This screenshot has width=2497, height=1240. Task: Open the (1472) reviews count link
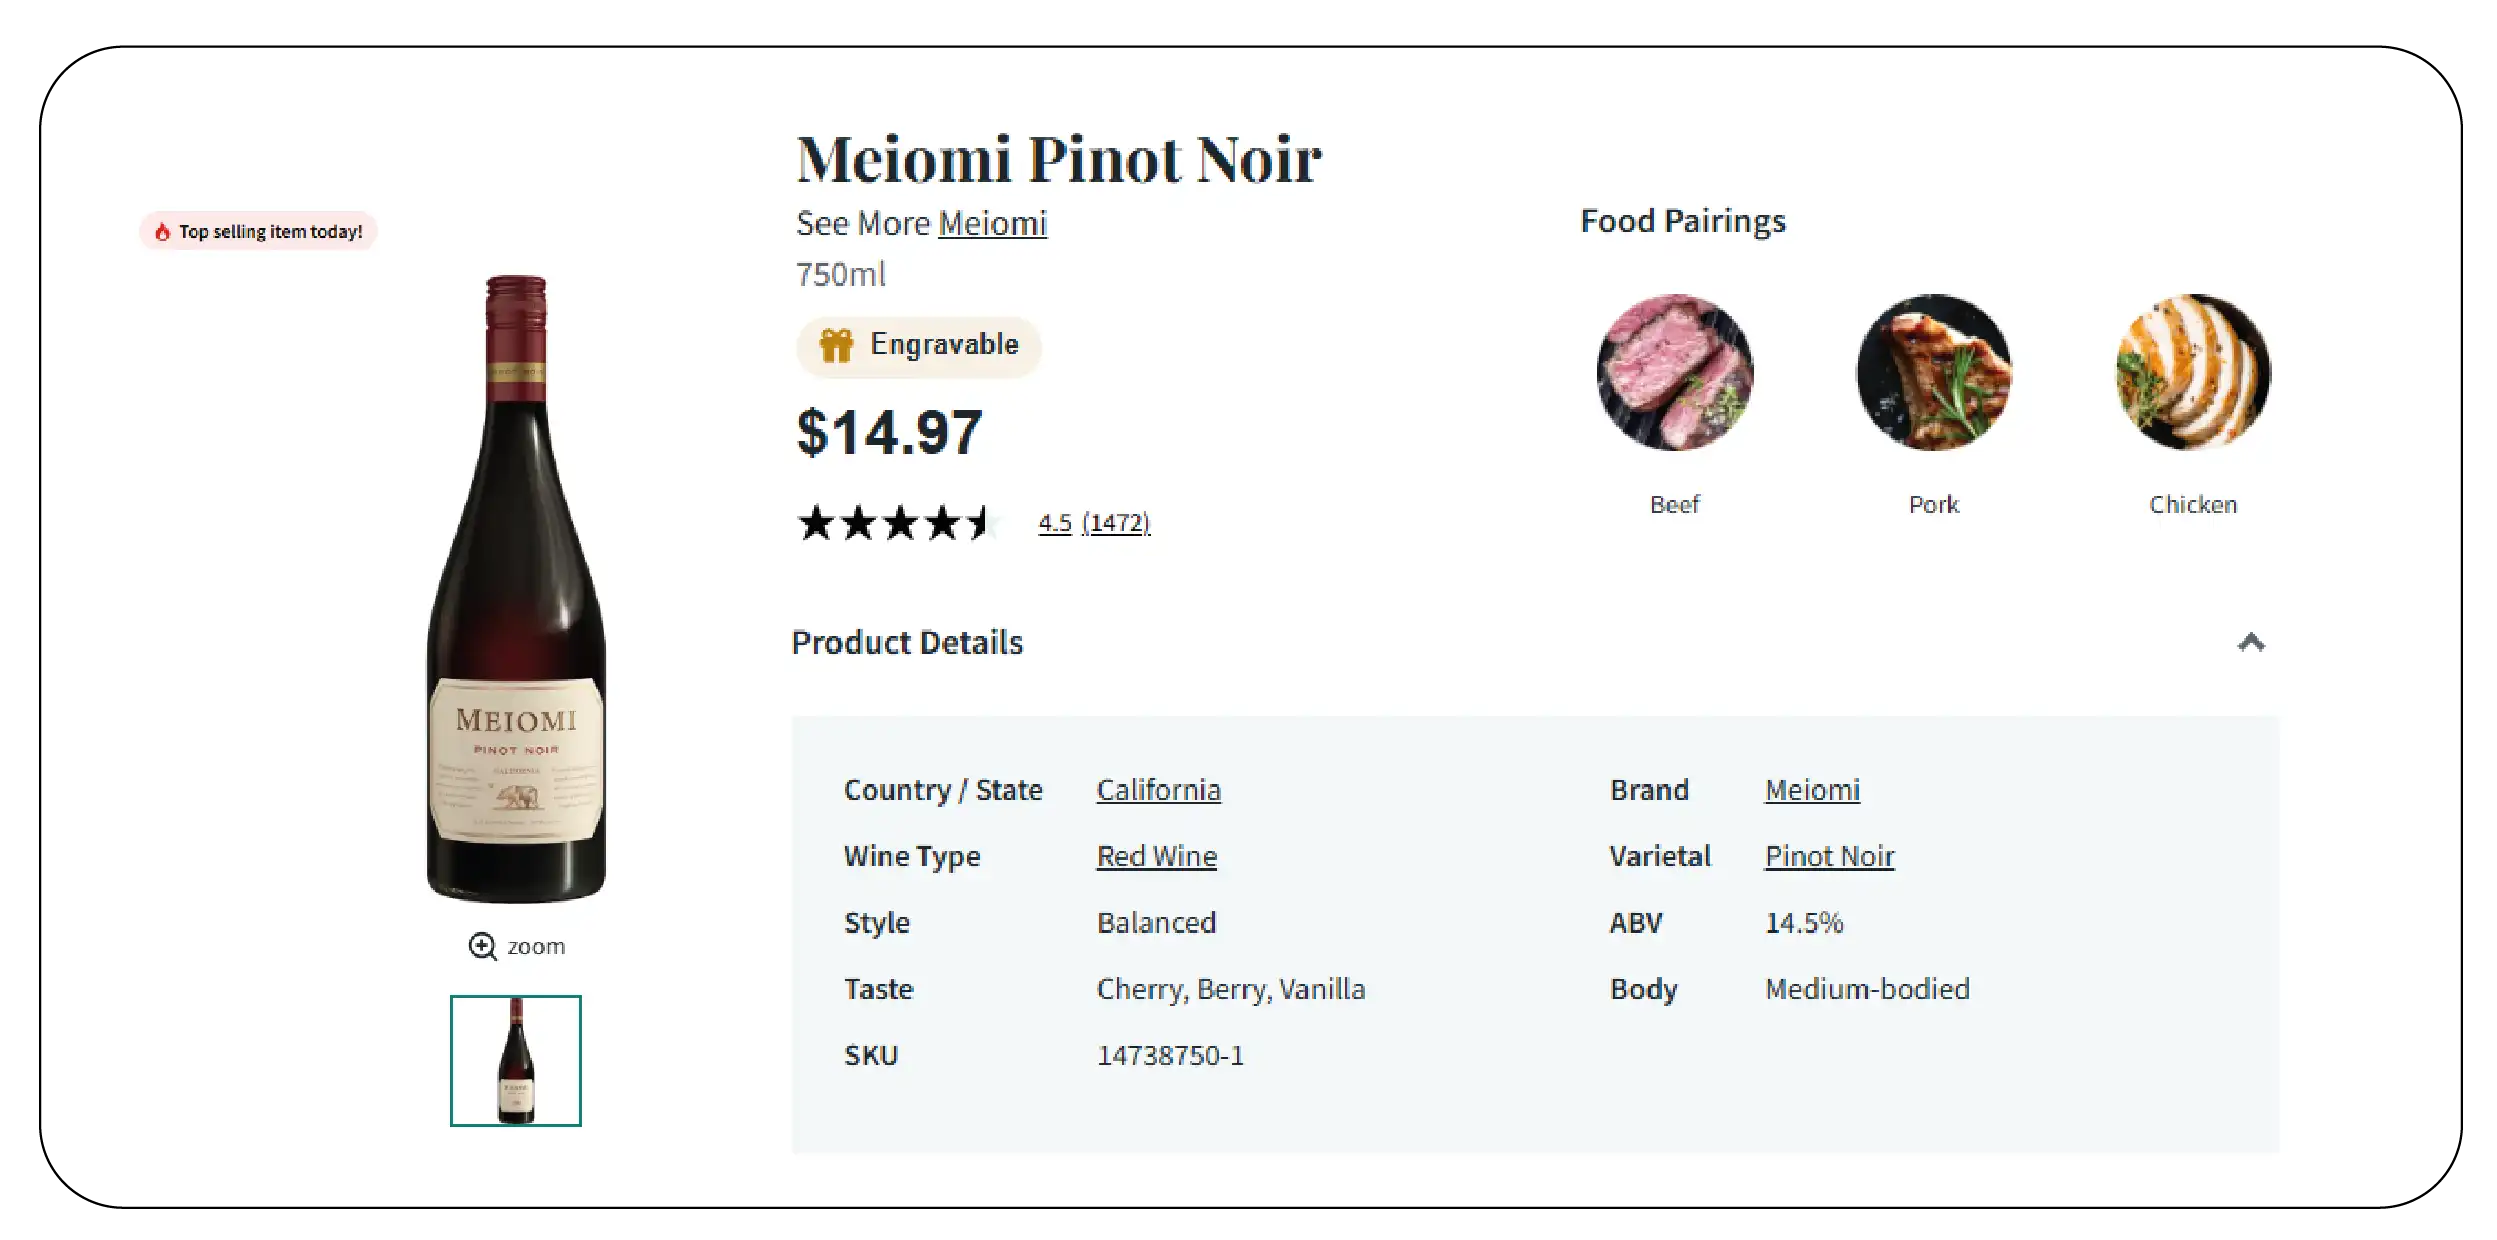point(1116,523)
